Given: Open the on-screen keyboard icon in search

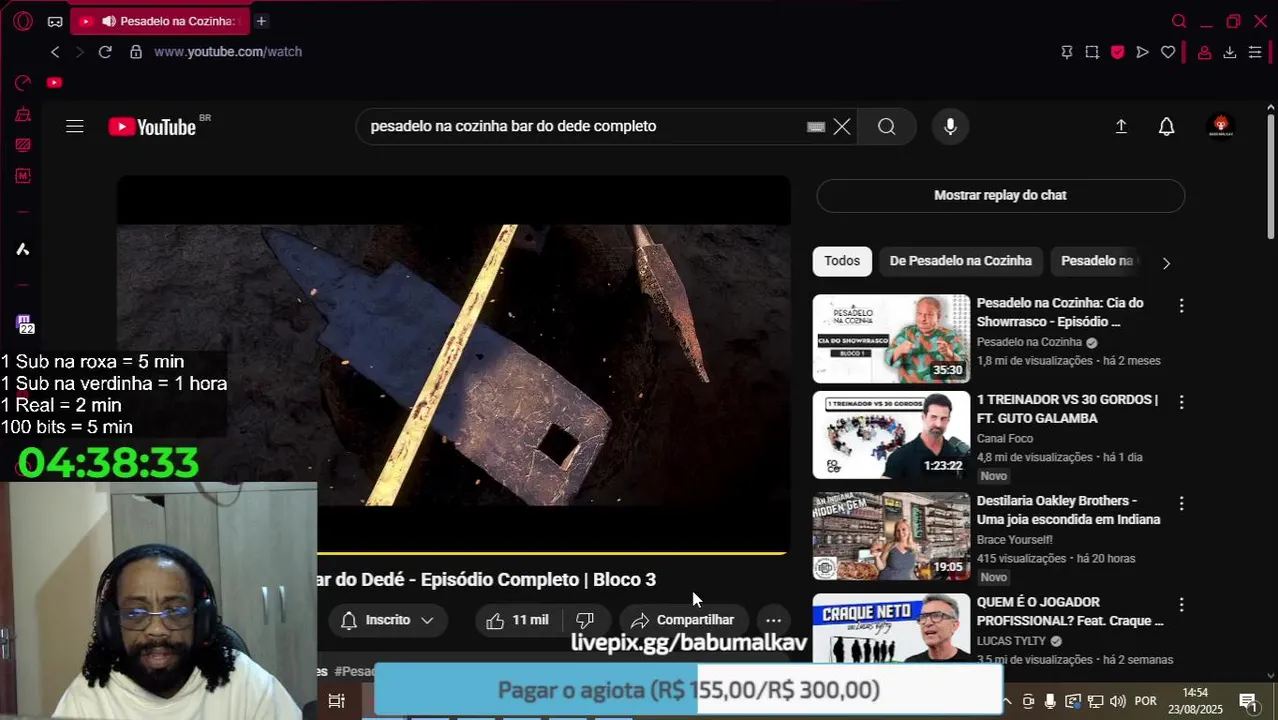Looking at the screenshot, I should pyautogui.click(x=816, y=126).
